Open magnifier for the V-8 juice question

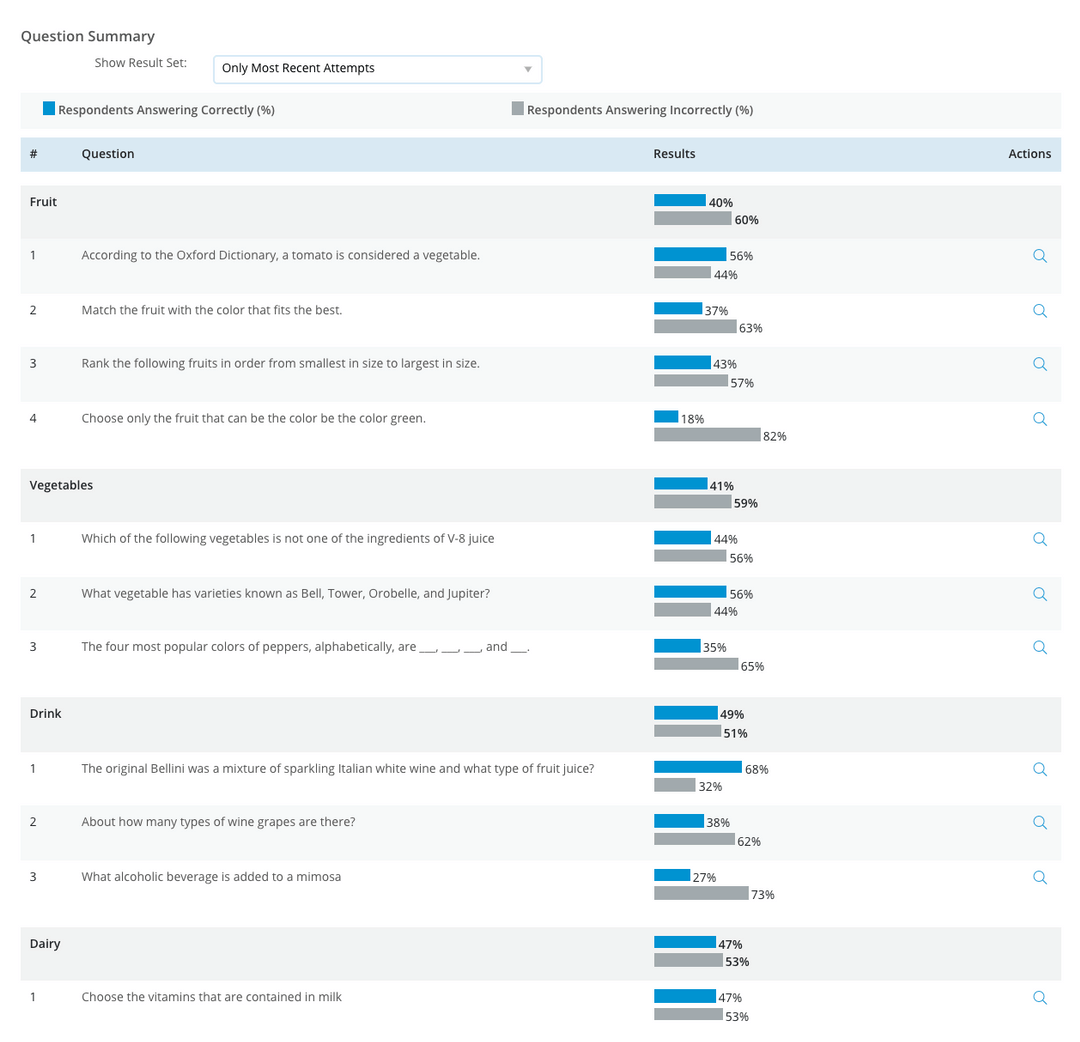(1040, 539)
